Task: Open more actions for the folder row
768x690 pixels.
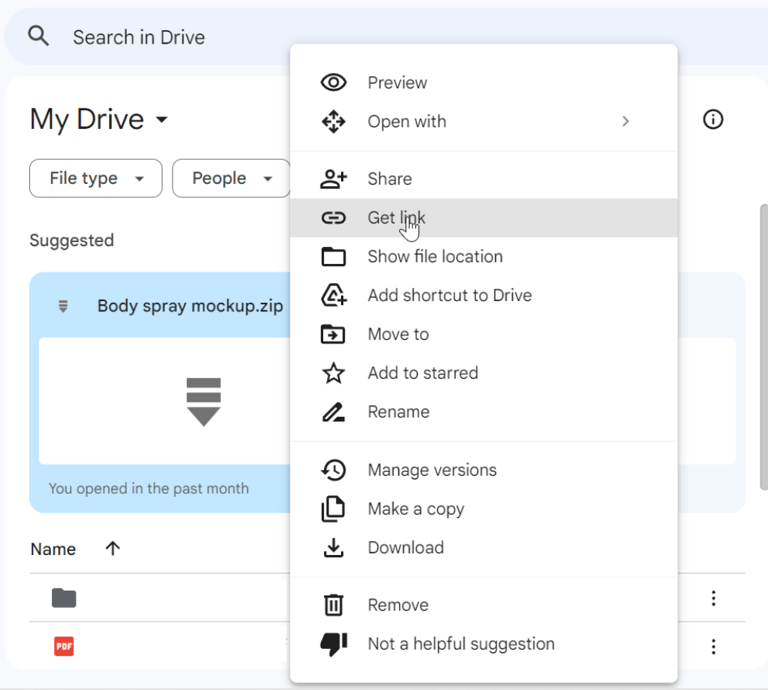Action: point(713,598)
